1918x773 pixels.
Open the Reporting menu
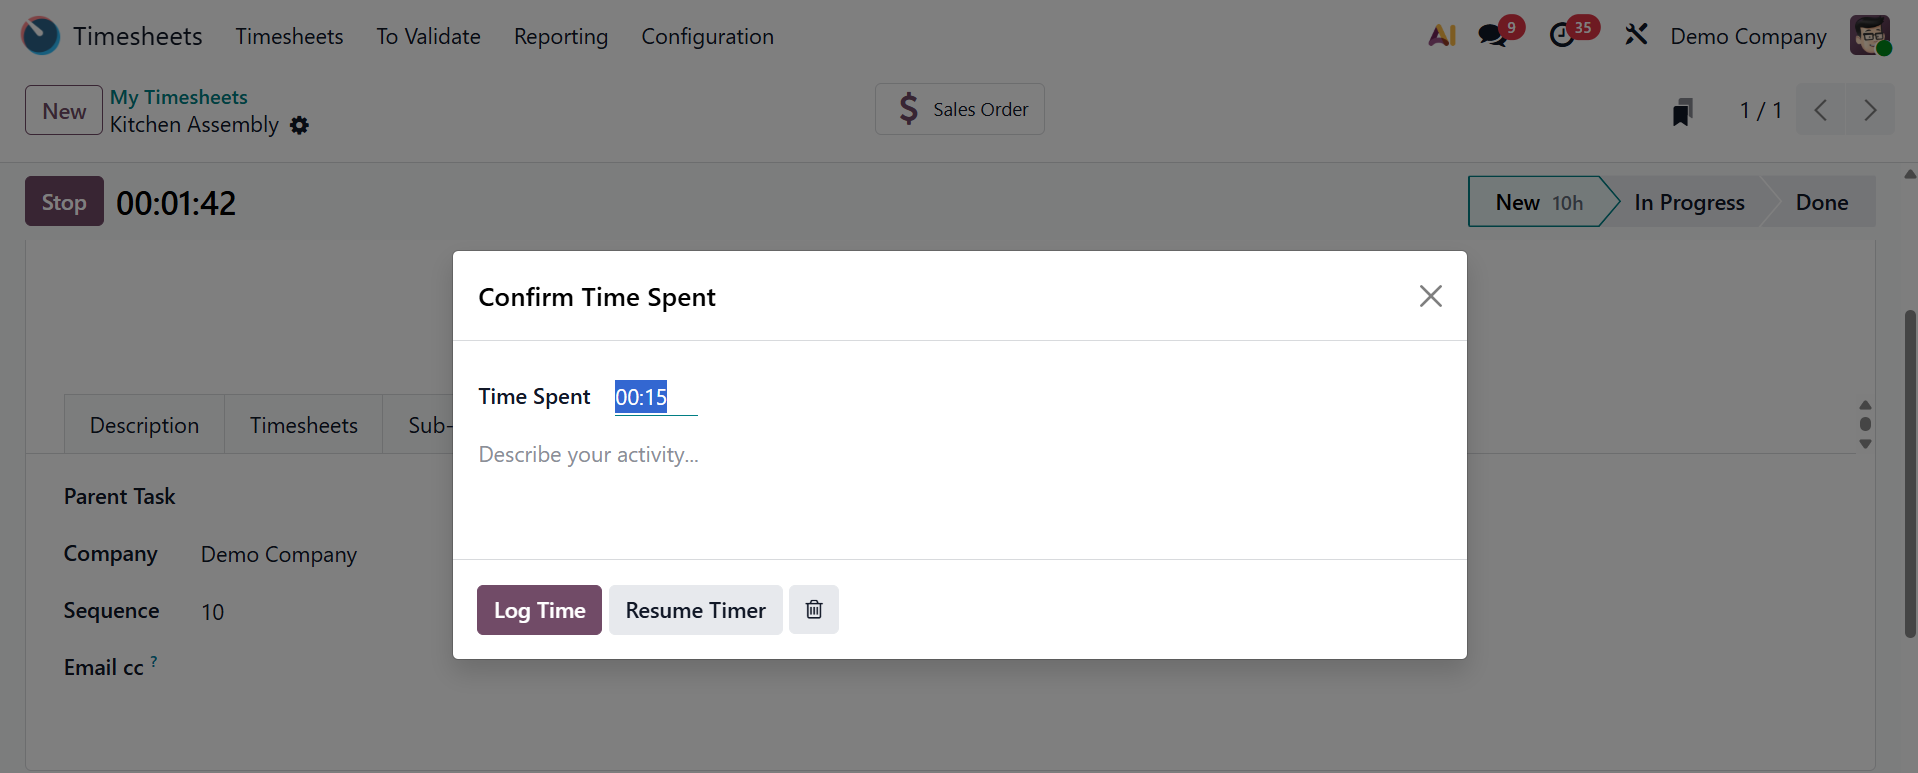click(561, 37)
